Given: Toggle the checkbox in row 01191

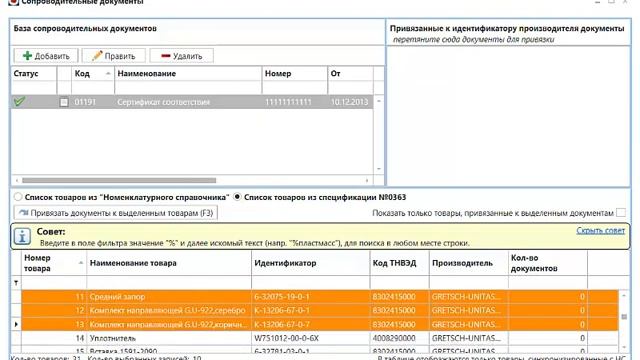Looking at the screenshot, I should click(x=64, y=102).
